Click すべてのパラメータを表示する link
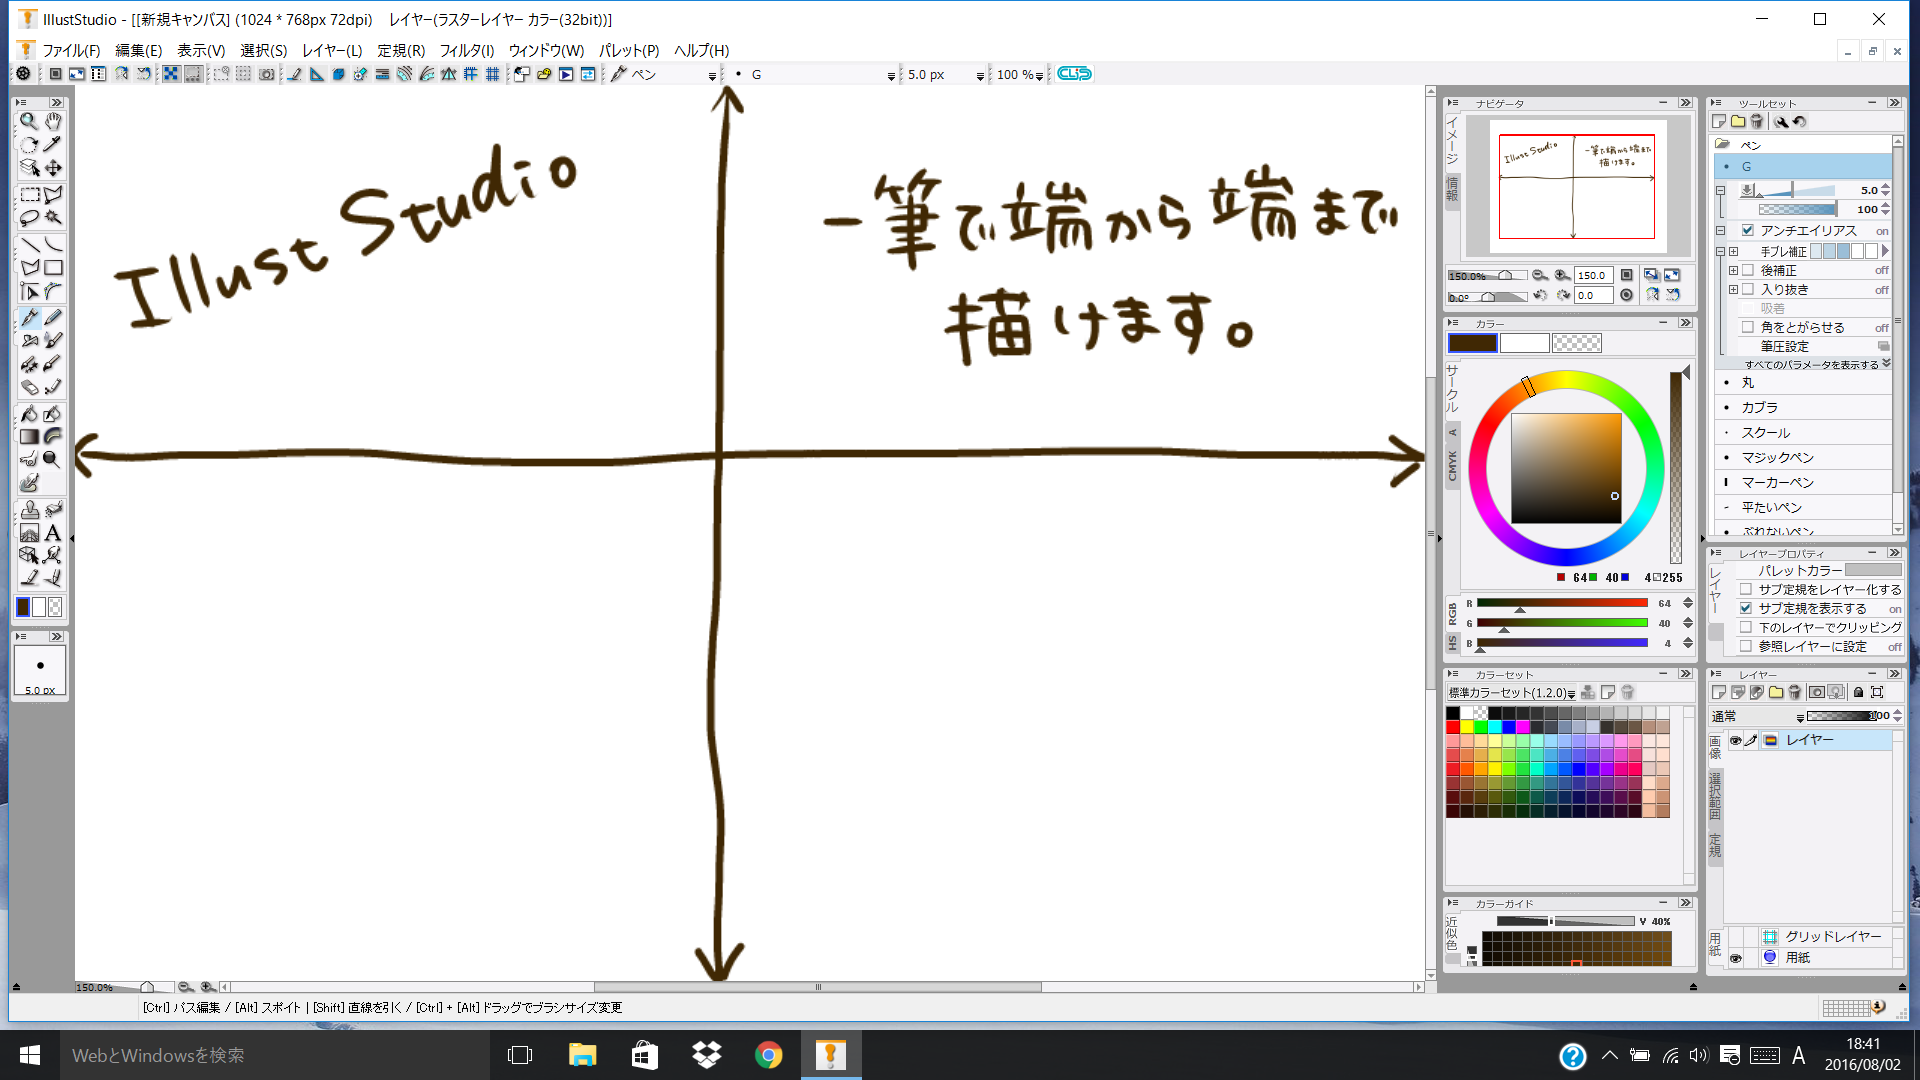This screenshot has height=1080, width=1920. click(1811, 364)
